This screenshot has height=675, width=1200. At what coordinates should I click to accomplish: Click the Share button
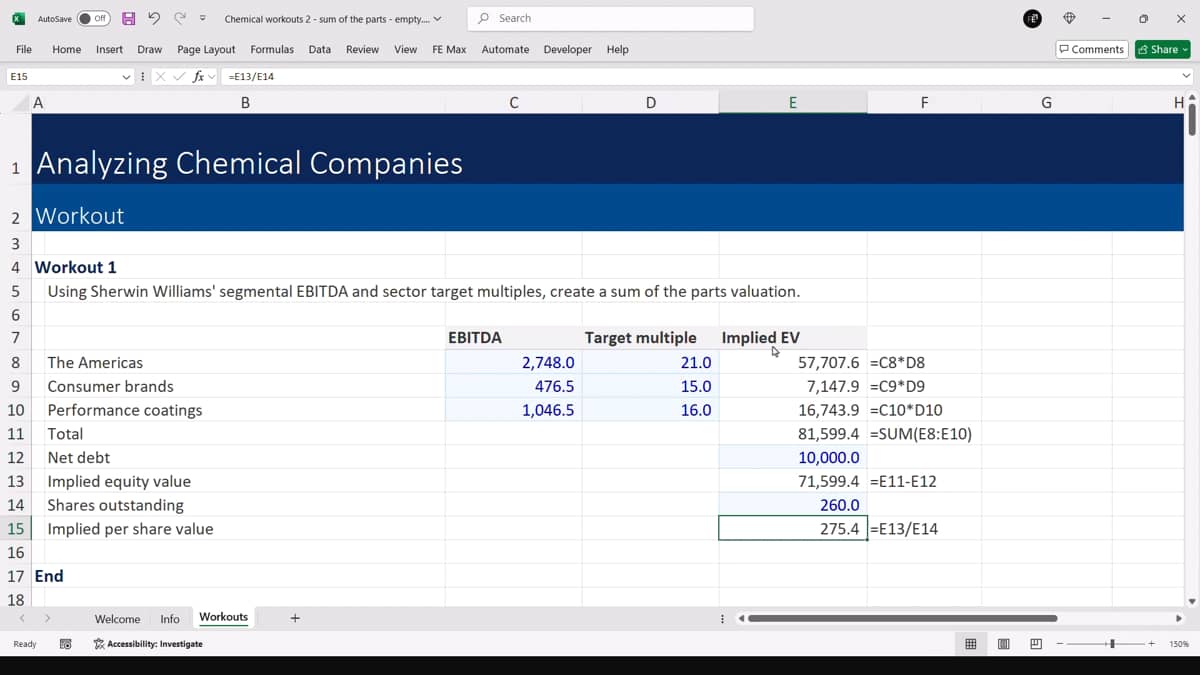click(x=1163, y=49)
